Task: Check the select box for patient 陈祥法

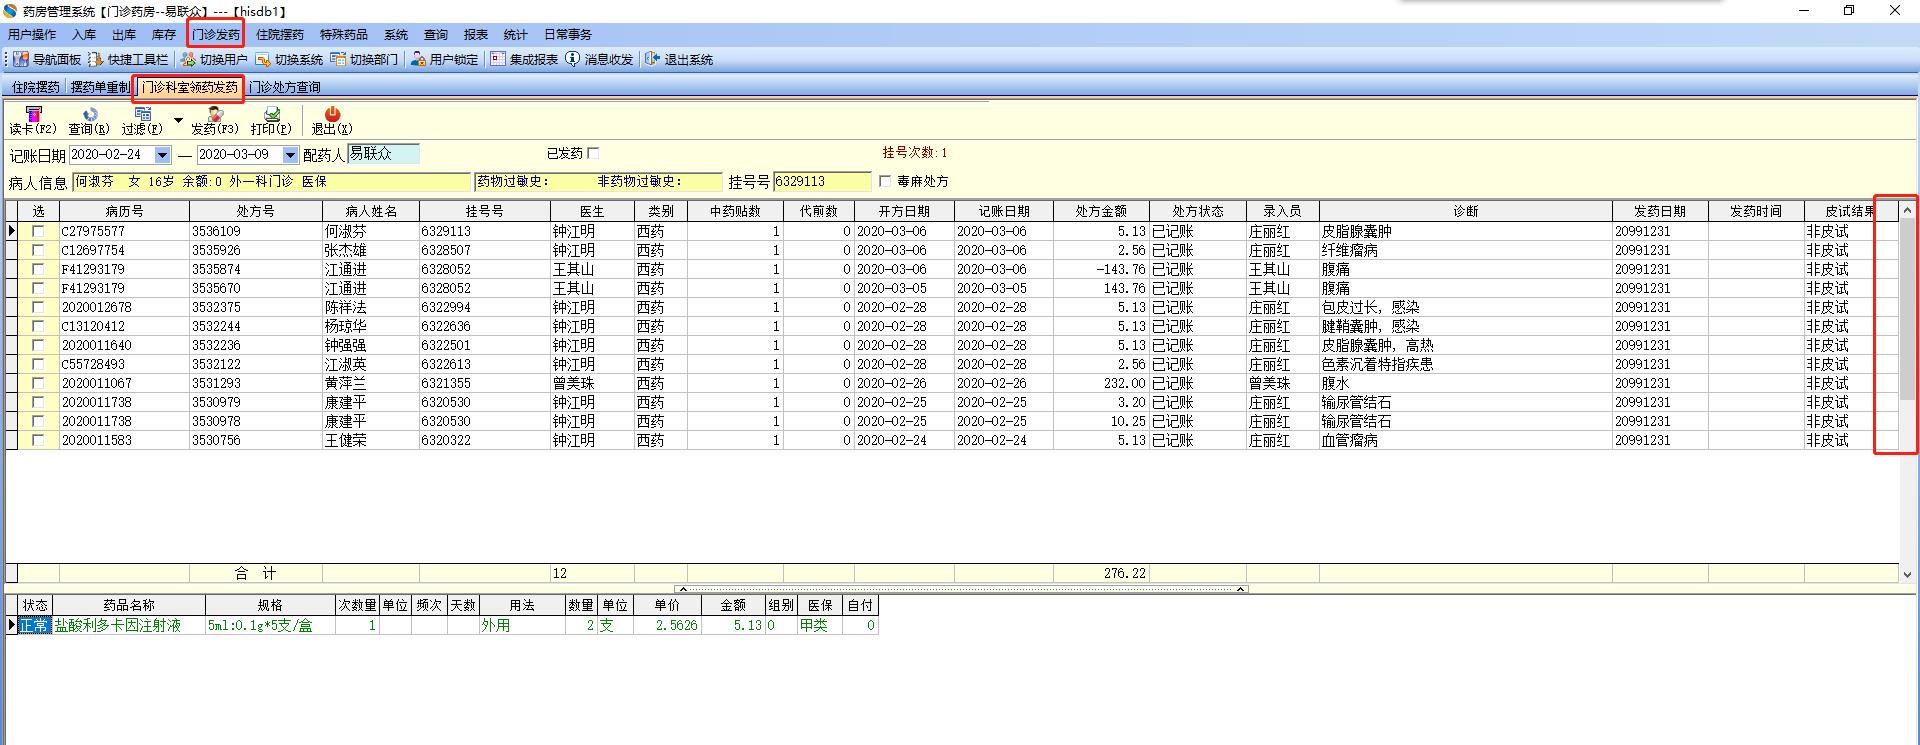Action: tap(38, 307)
